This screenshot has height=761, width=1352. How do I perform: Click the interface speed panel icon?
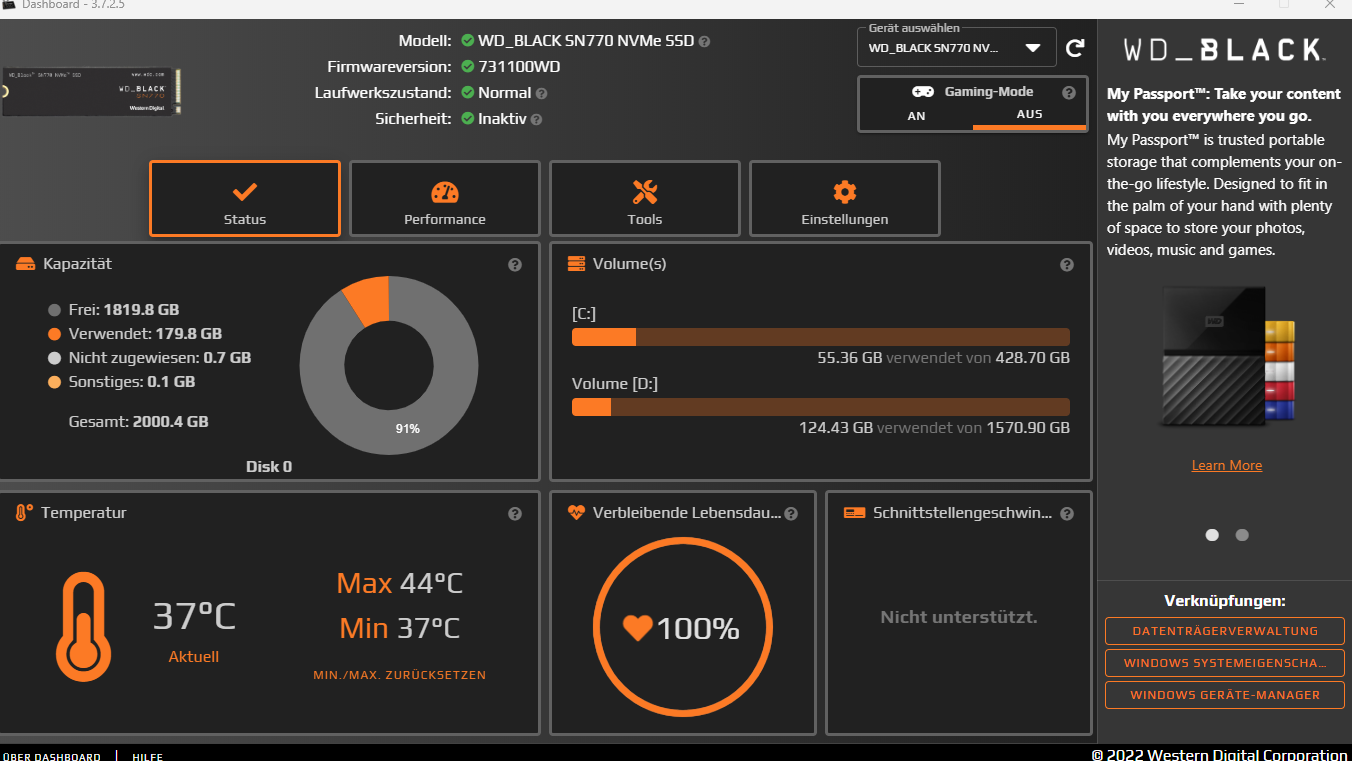click(854, 513)
